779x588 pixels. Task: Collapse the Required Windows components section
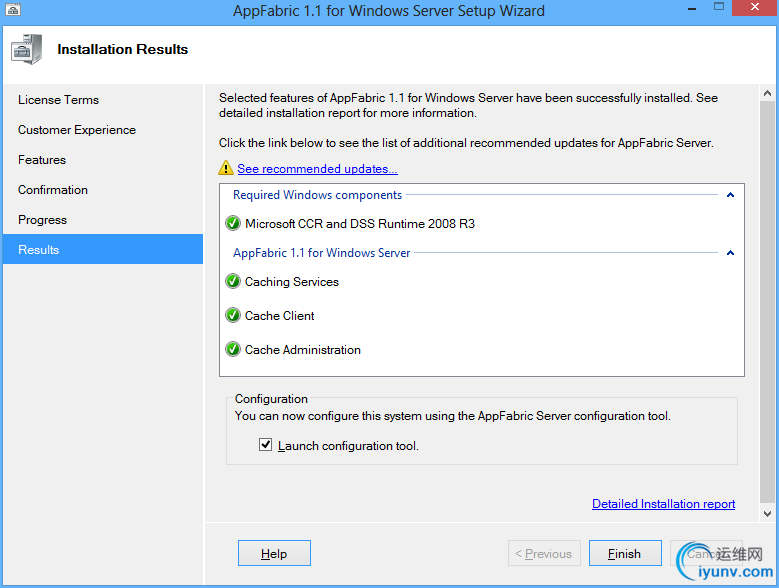[730, 195]
